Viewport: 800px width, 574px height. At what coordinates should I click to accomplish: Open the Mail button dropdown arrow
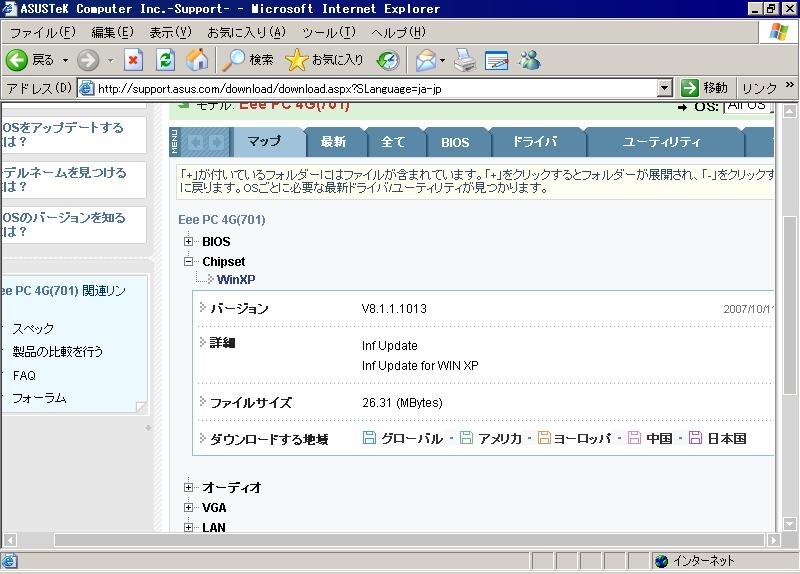click(x=442, y=60)
